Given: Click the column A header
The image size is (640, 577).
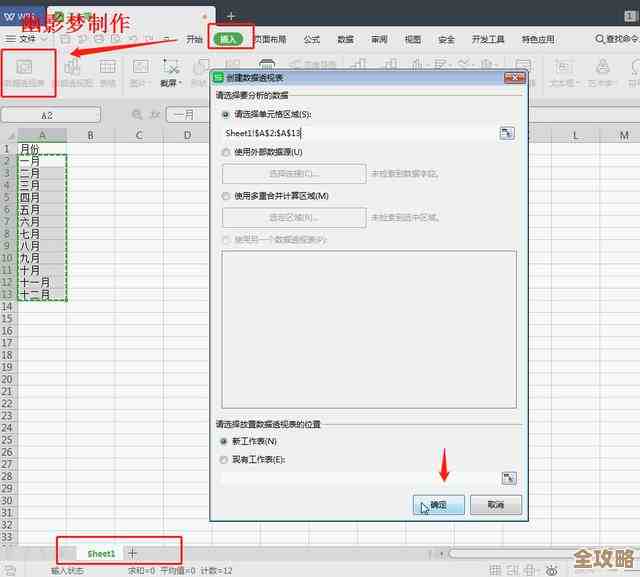Looking at the screenshot, I should tap(42, 135).
